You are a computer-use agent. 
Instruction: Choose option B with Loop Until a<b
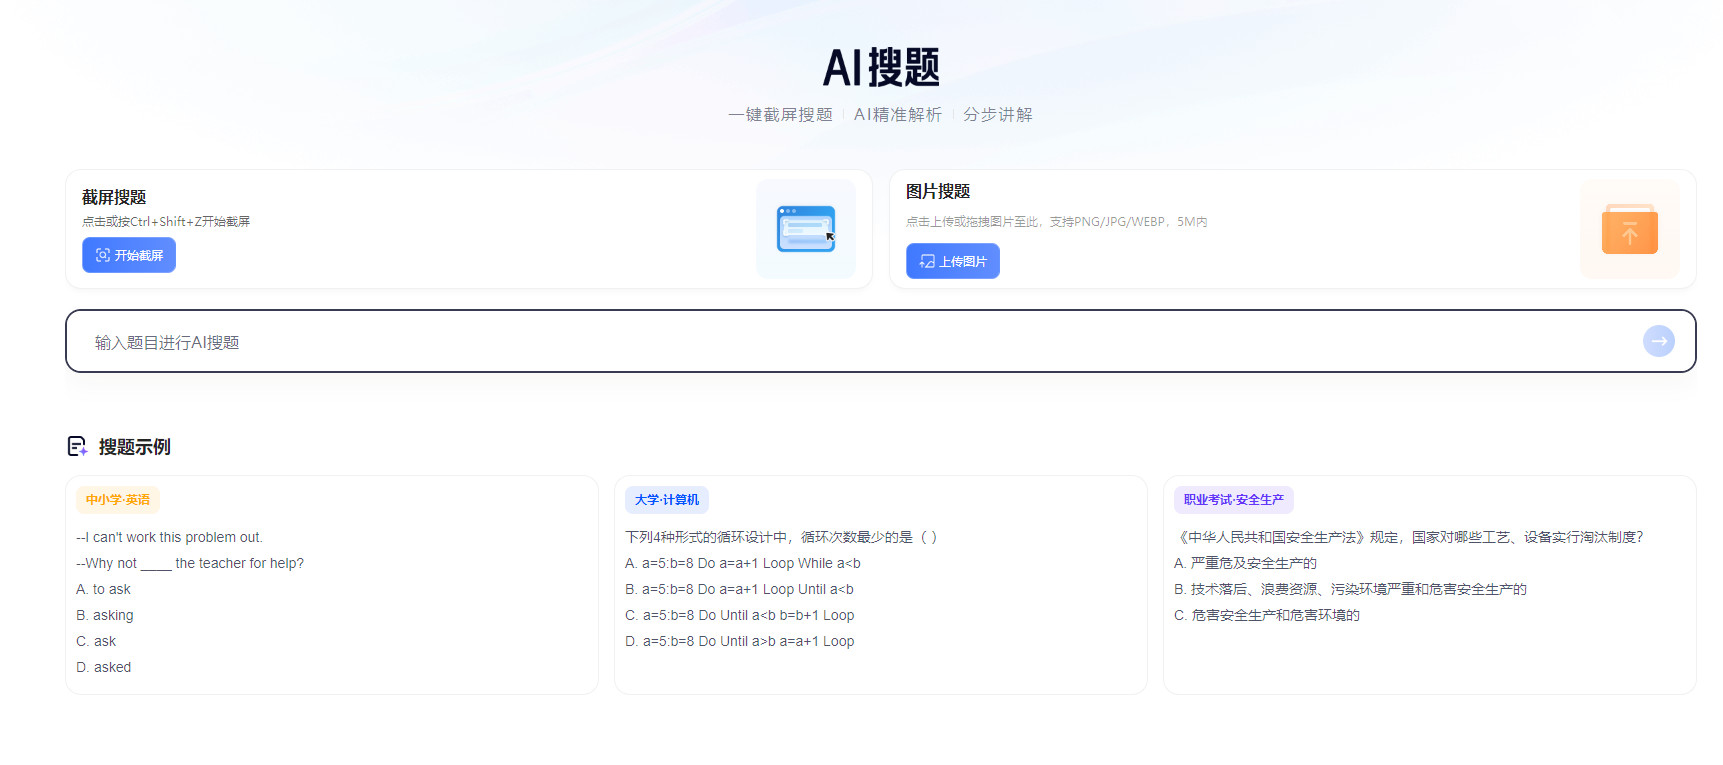click(x=739, y=589)
